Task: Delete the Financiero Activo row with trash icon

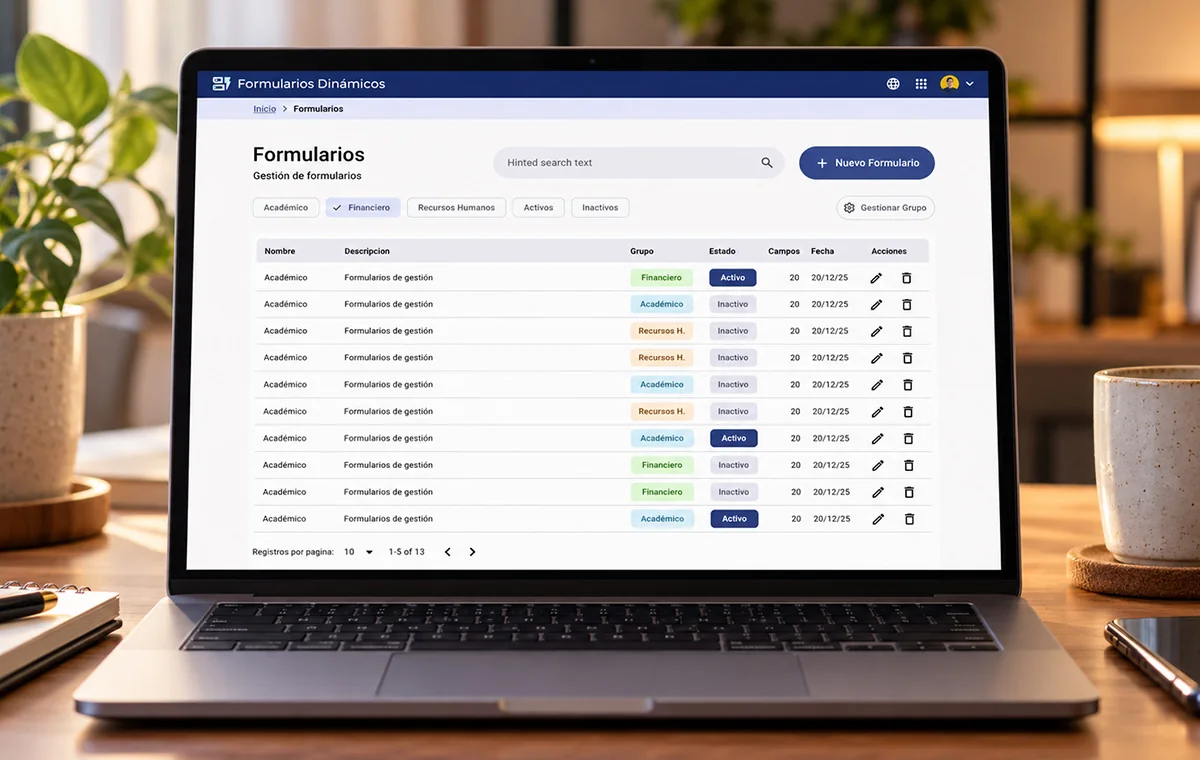Action: click(x=907, y=278)
